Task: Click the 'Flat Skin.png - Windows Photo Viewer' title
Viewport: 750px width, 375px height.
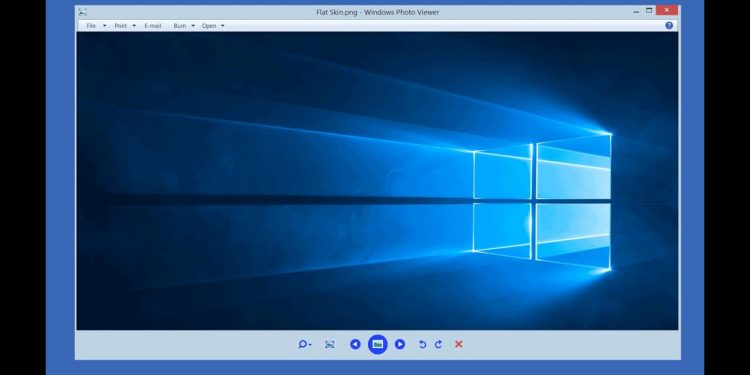Action: point(377,12)
